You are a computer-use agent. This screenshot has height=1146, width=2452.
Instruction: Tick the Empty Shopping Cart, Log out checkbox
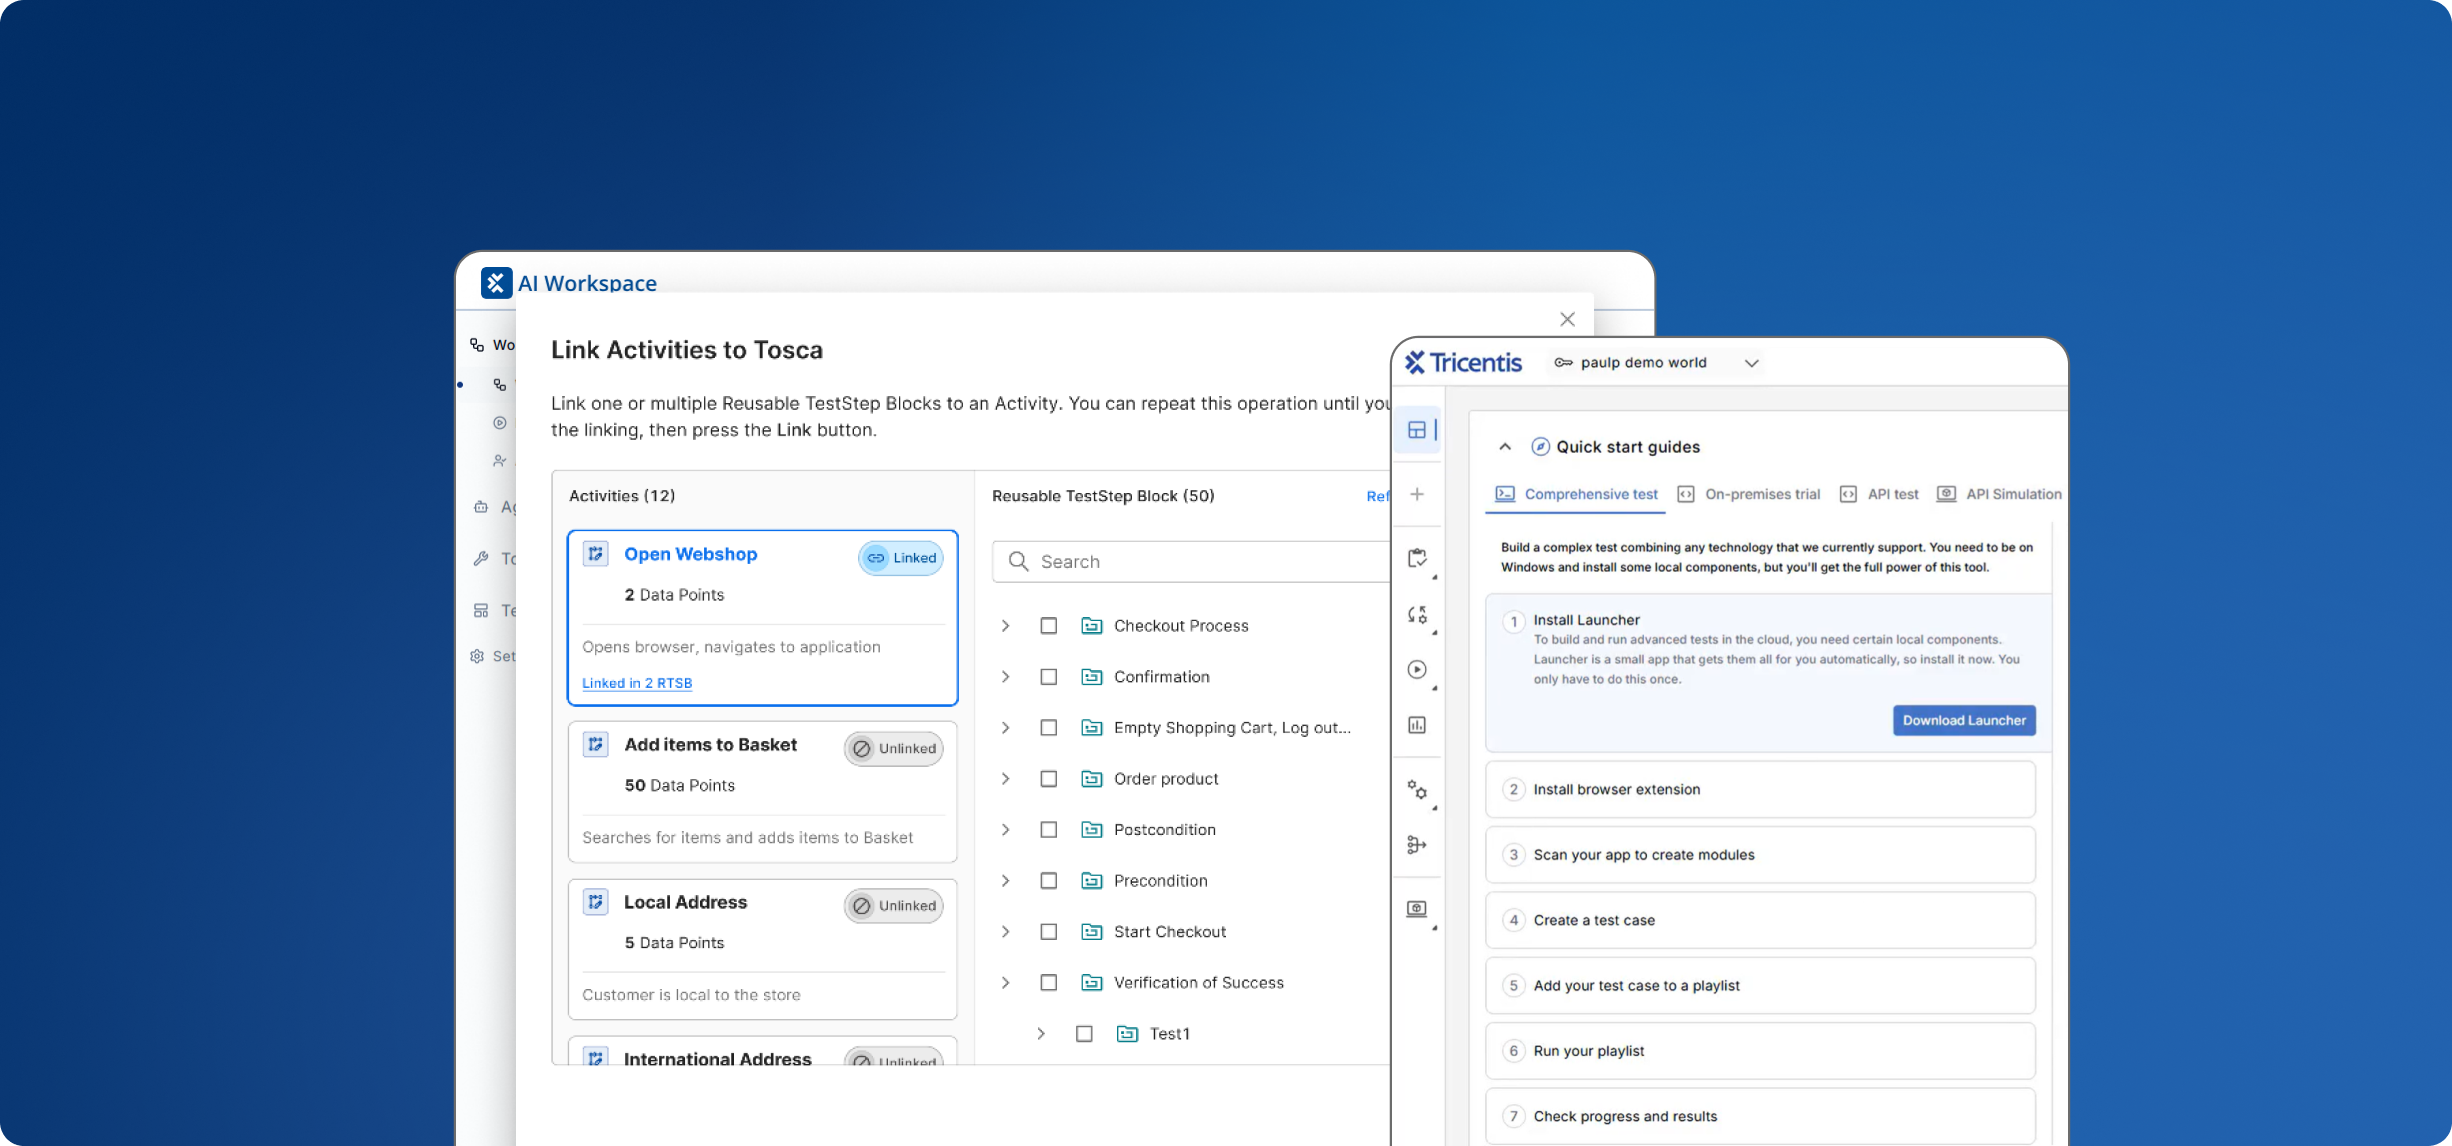point(1049,728)
